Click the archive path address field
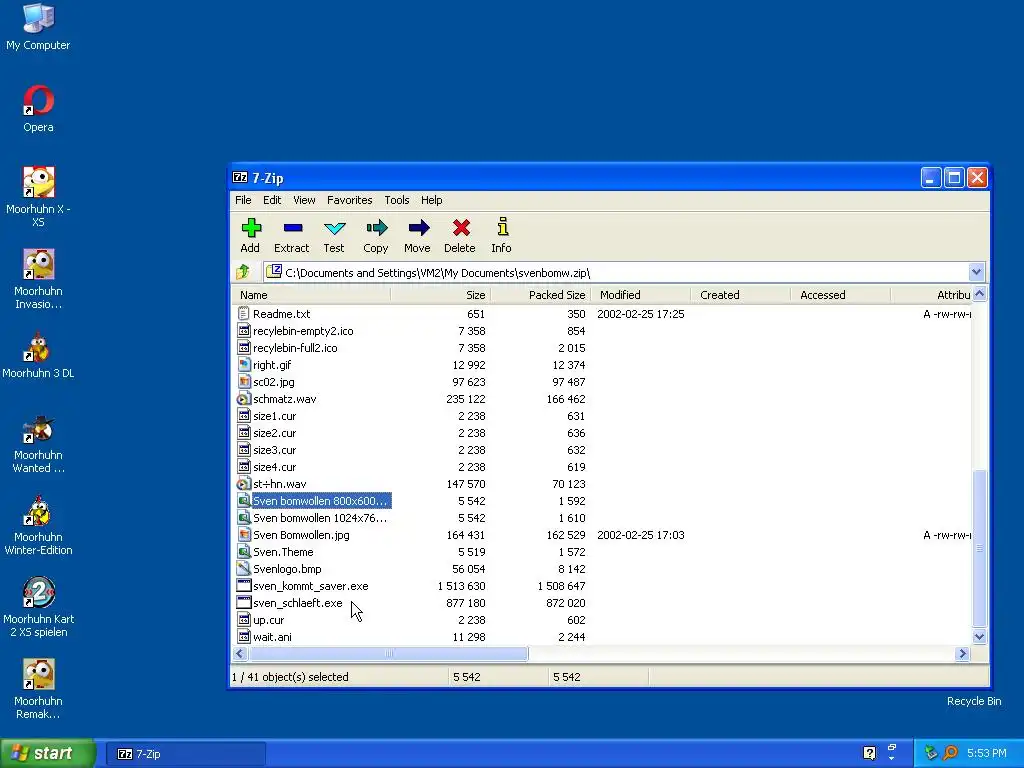Viewport: 1024px width, 768px height. [x=616, y=272]
